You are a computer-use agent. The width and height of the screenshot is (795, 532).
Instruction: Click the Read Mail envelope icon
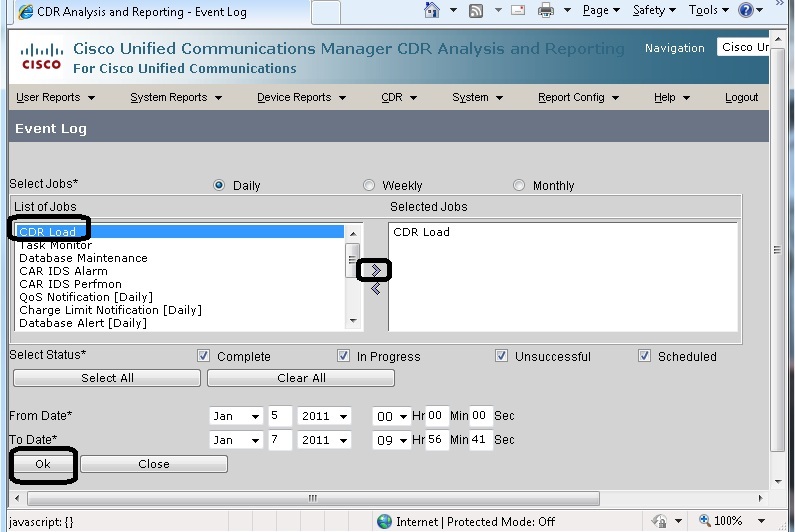(x=518, y=10)
